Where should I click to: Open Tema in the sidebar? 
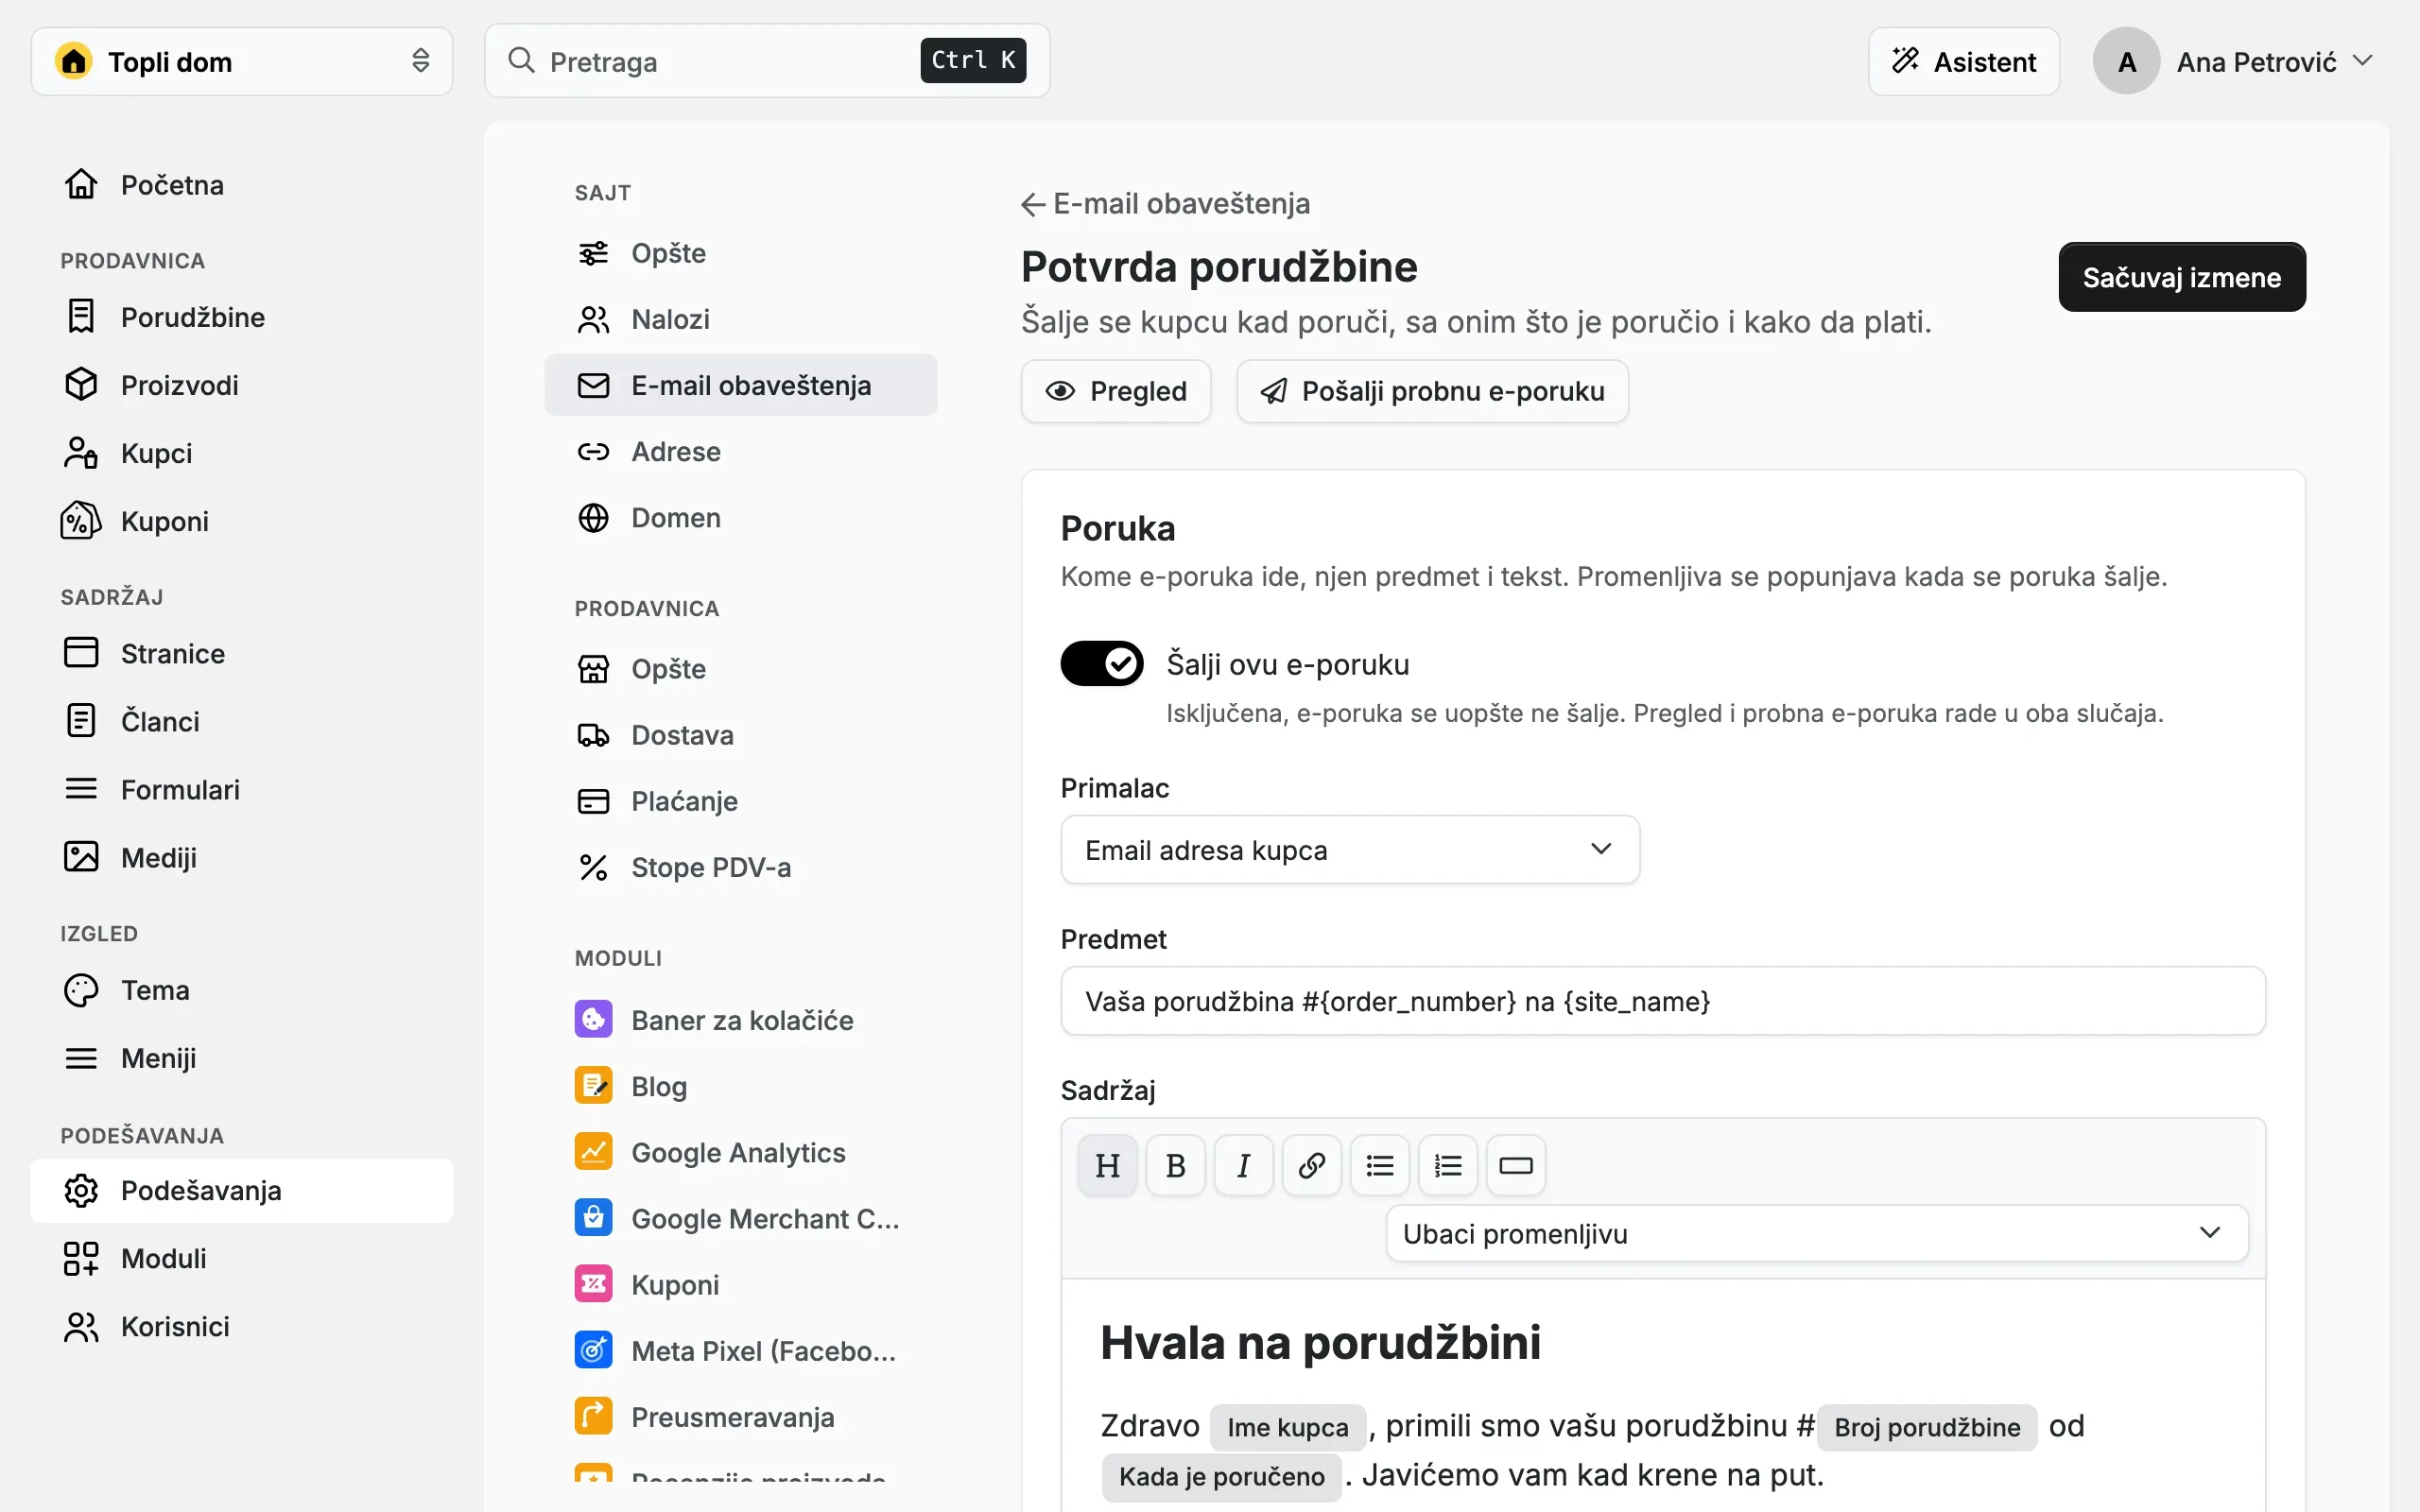click(241, 990)
